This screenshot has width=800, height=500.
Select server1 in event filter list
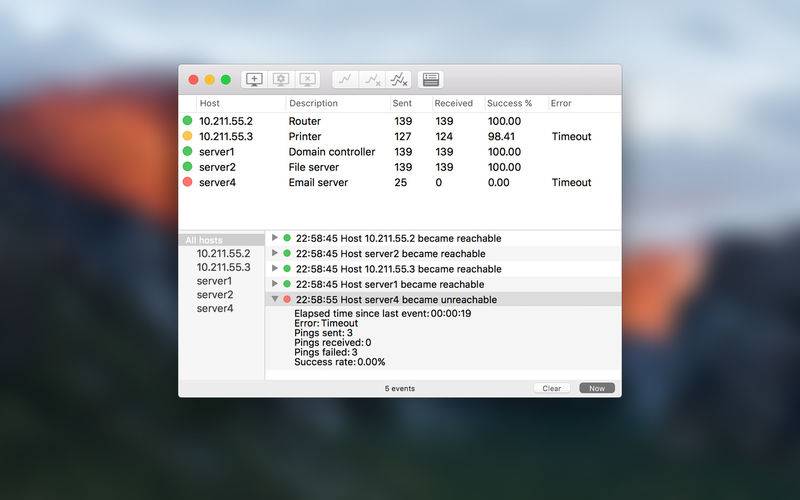[x=214, y=281]
